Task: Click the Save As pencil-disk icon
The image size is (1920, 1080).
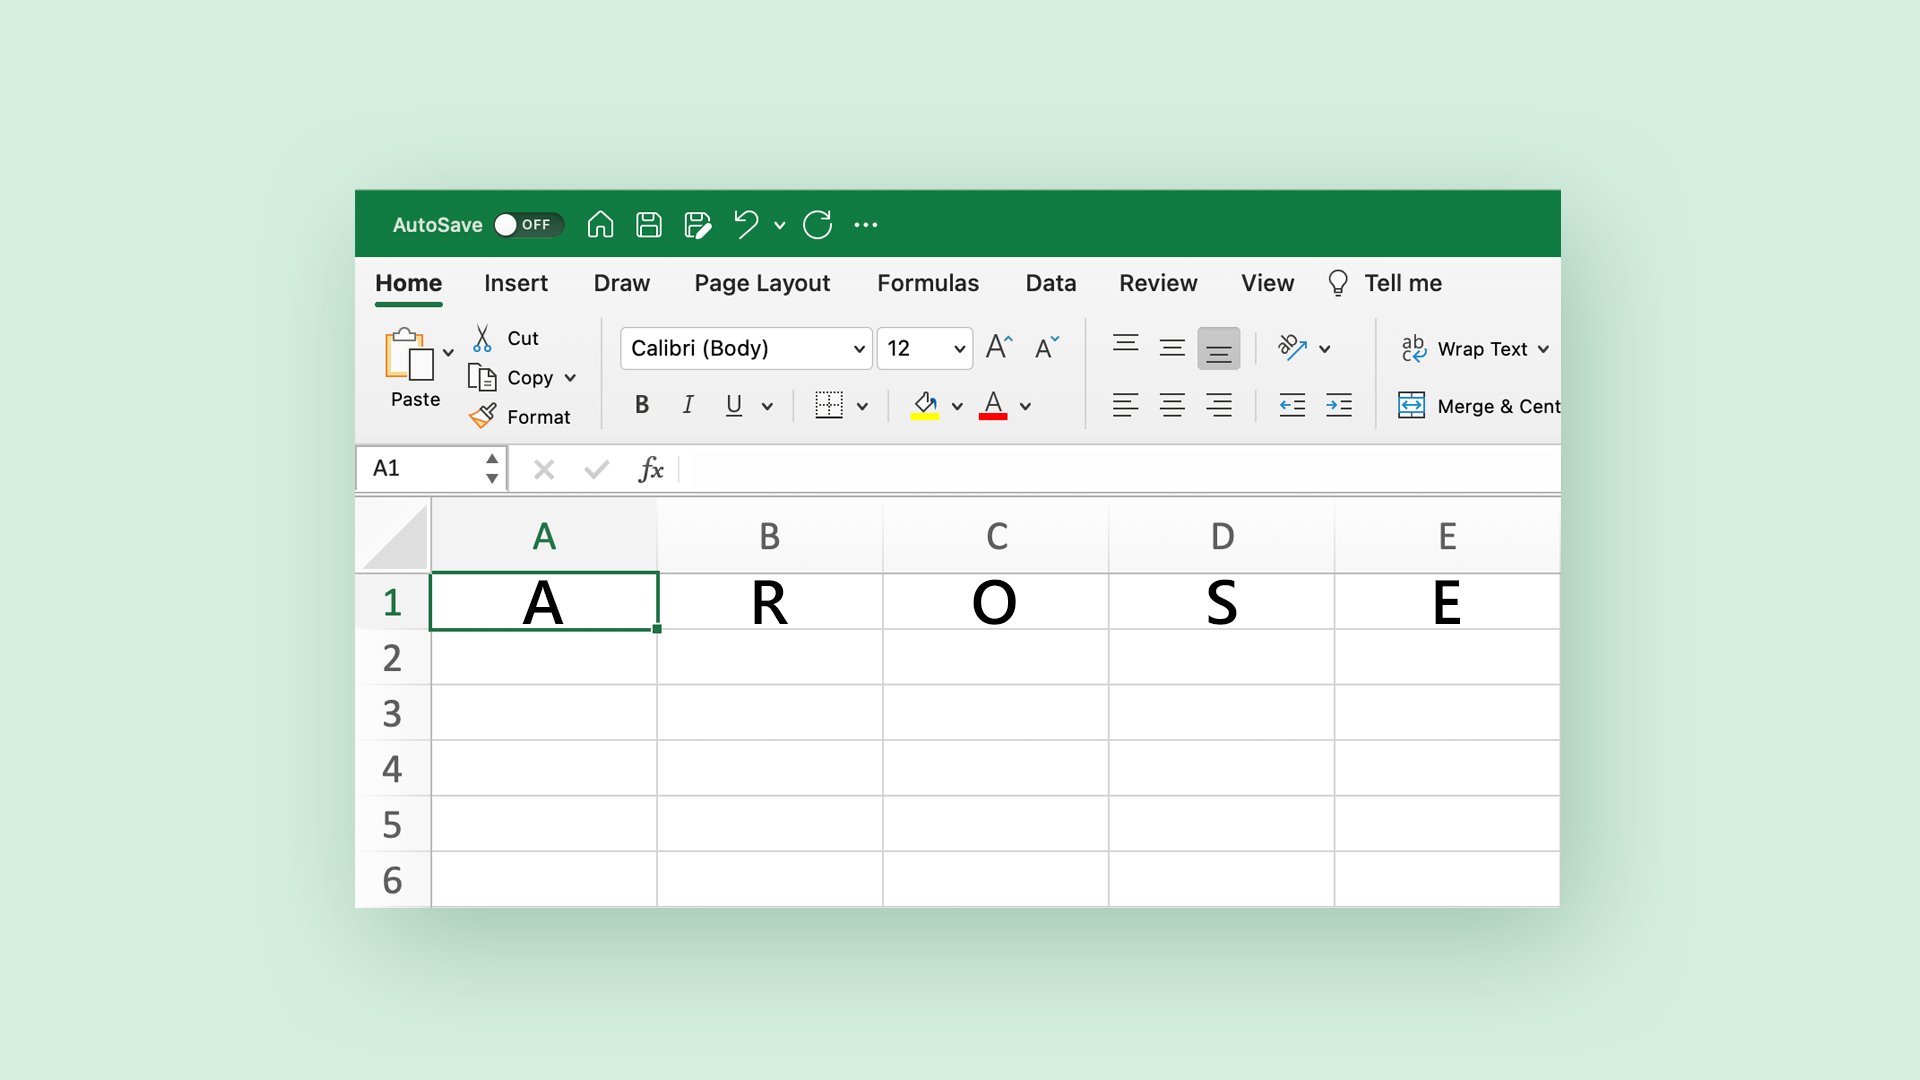Action: tap(698, 225)
